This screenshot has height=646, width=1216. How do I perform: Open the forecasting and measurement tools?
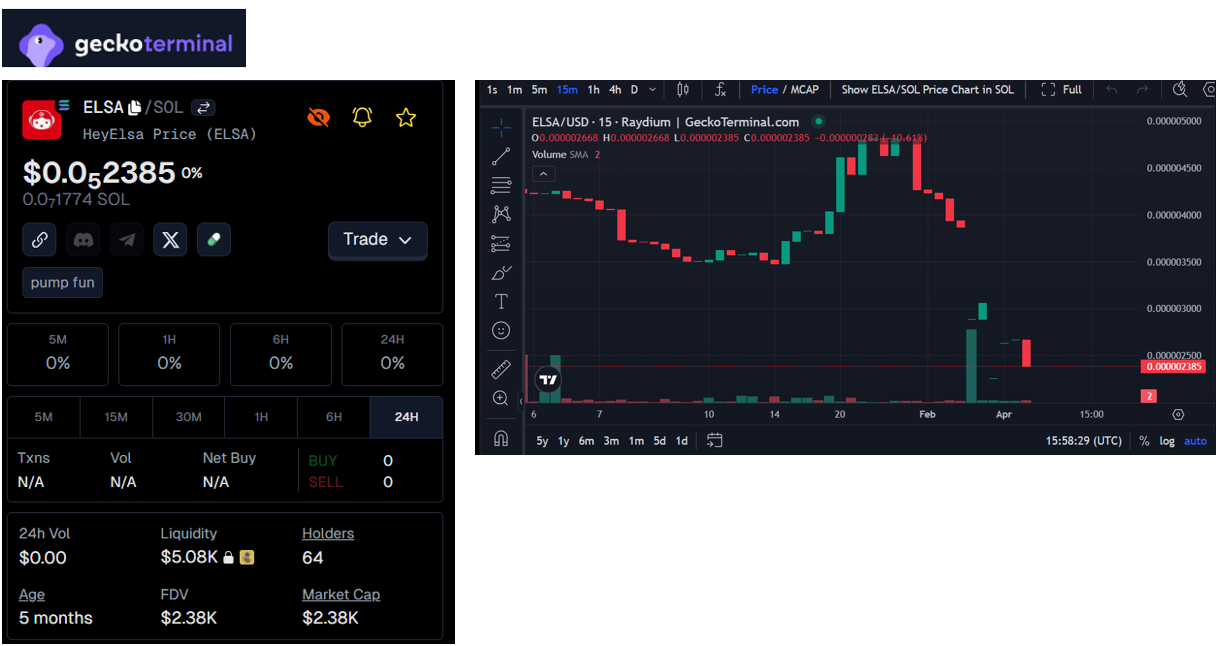[501, 243]
